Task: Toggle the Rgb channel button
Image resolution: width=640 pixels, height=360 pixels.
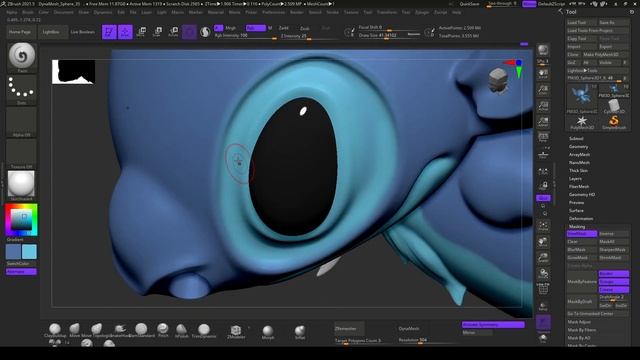Action: [256, 28]
